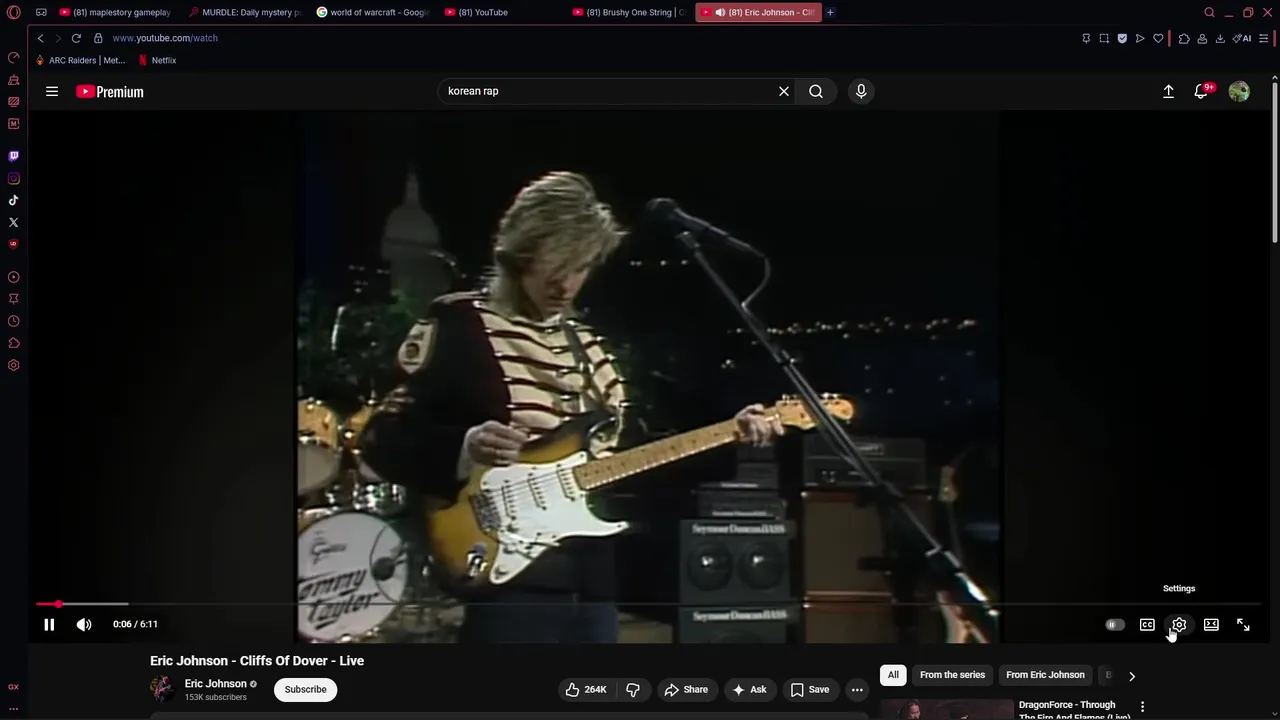Save video to playlist
The image size is (1280, 720).
click(810, 689)
